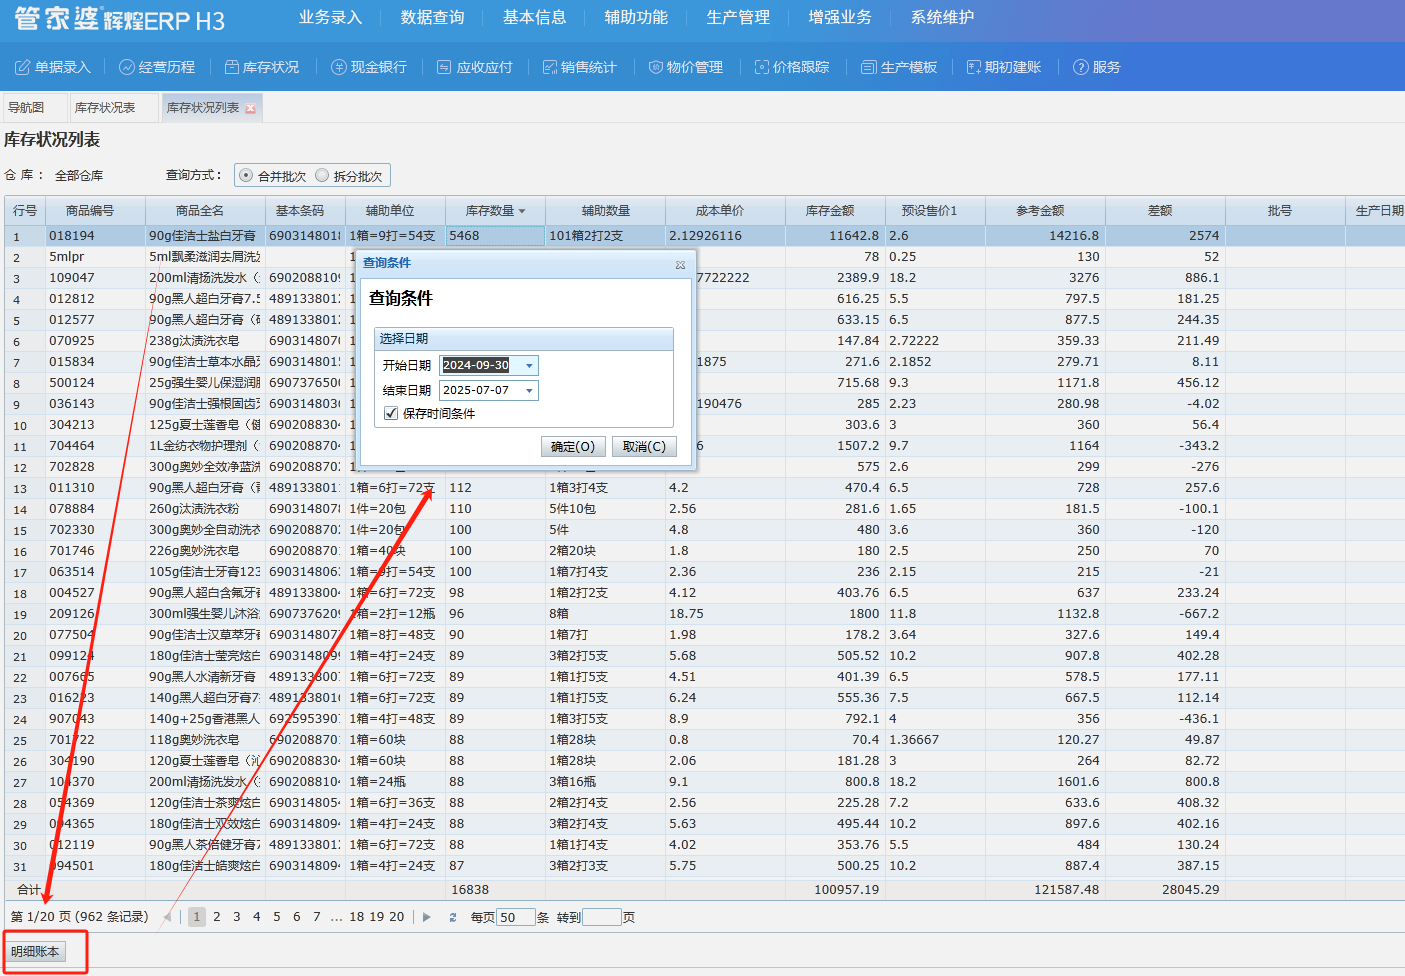Go to next page arrow
This screenshot has width=1405, height=976.
tap(427, 917)
